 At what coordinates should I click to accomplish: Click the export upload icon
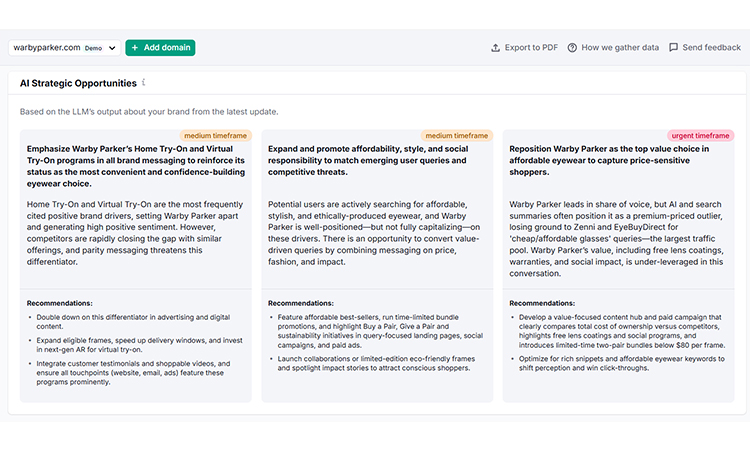(496, 48)
